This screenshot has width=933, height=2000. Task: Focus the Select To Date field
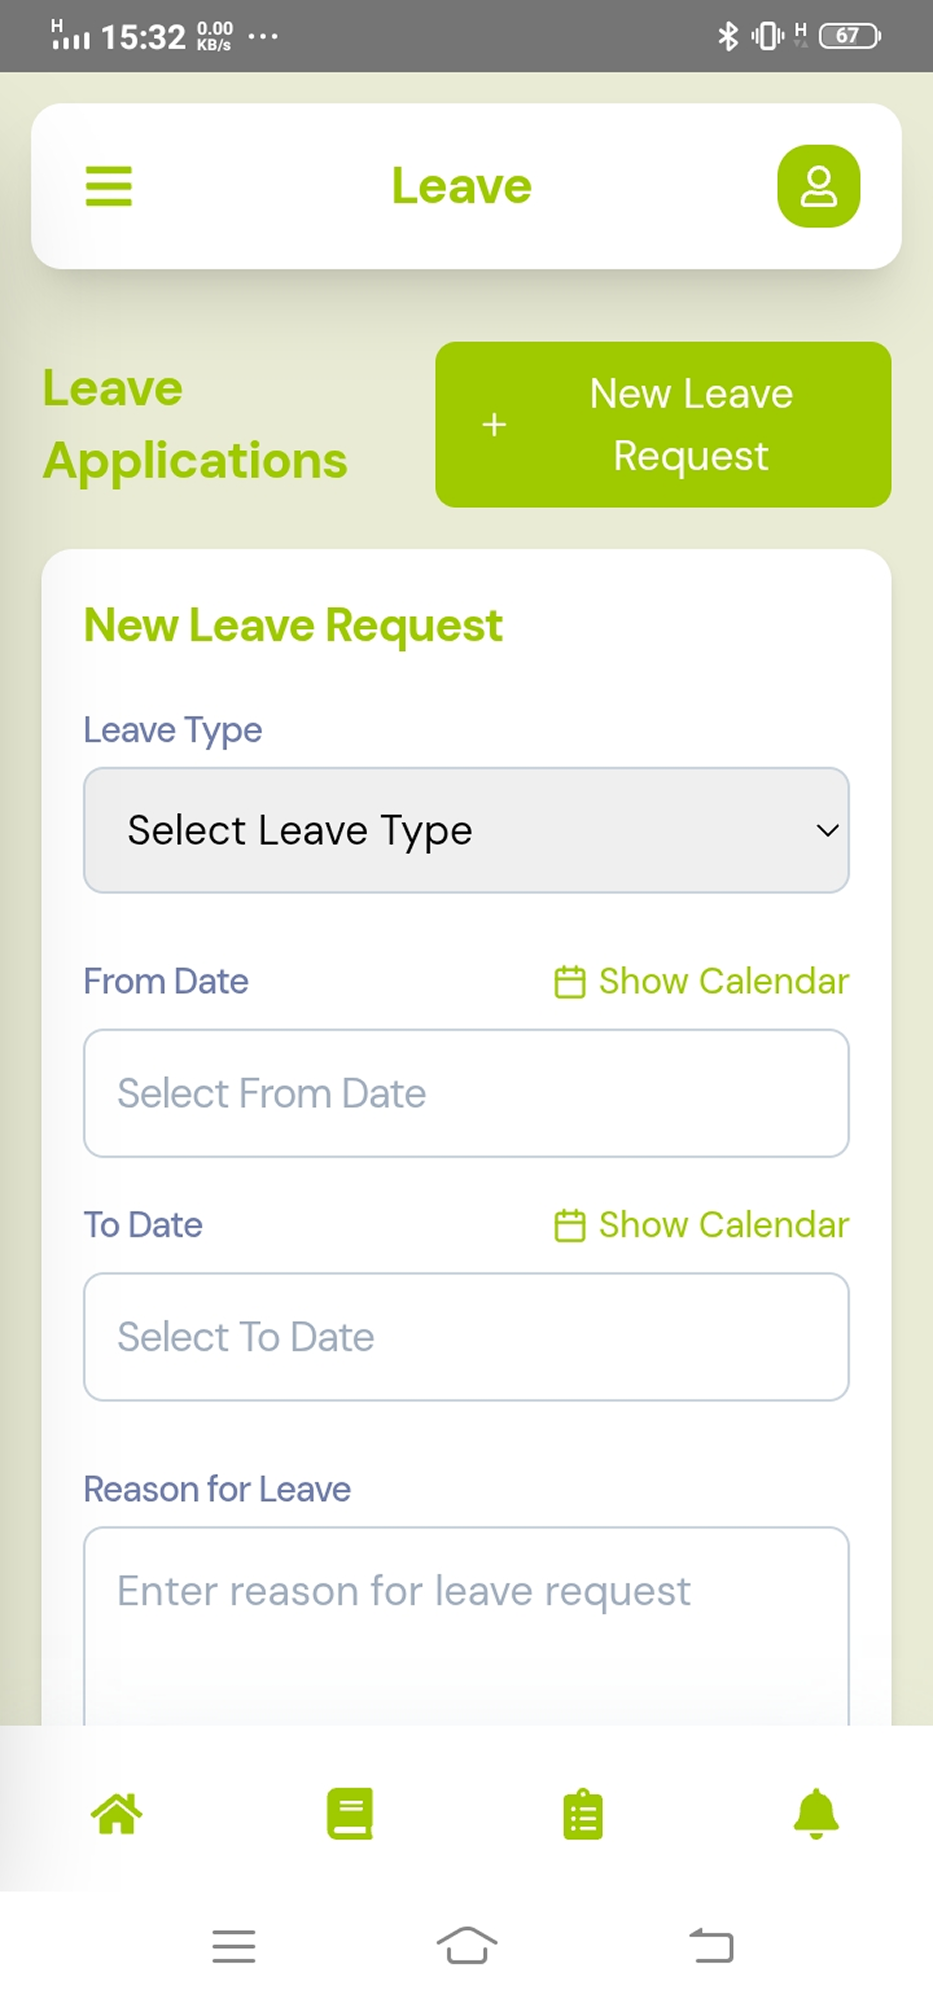coord(466,1337)
